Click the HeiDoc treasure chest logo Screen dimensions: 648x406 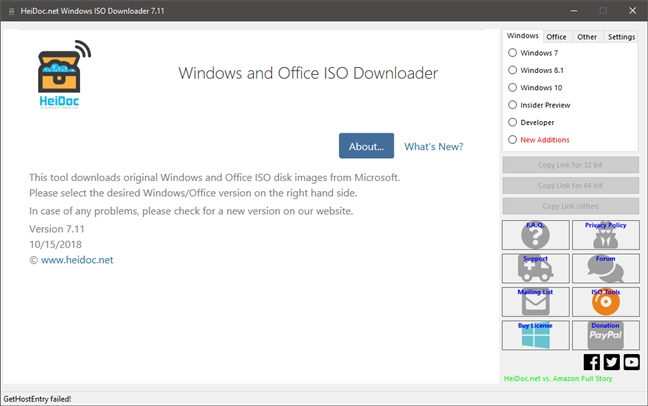point(64,74)
